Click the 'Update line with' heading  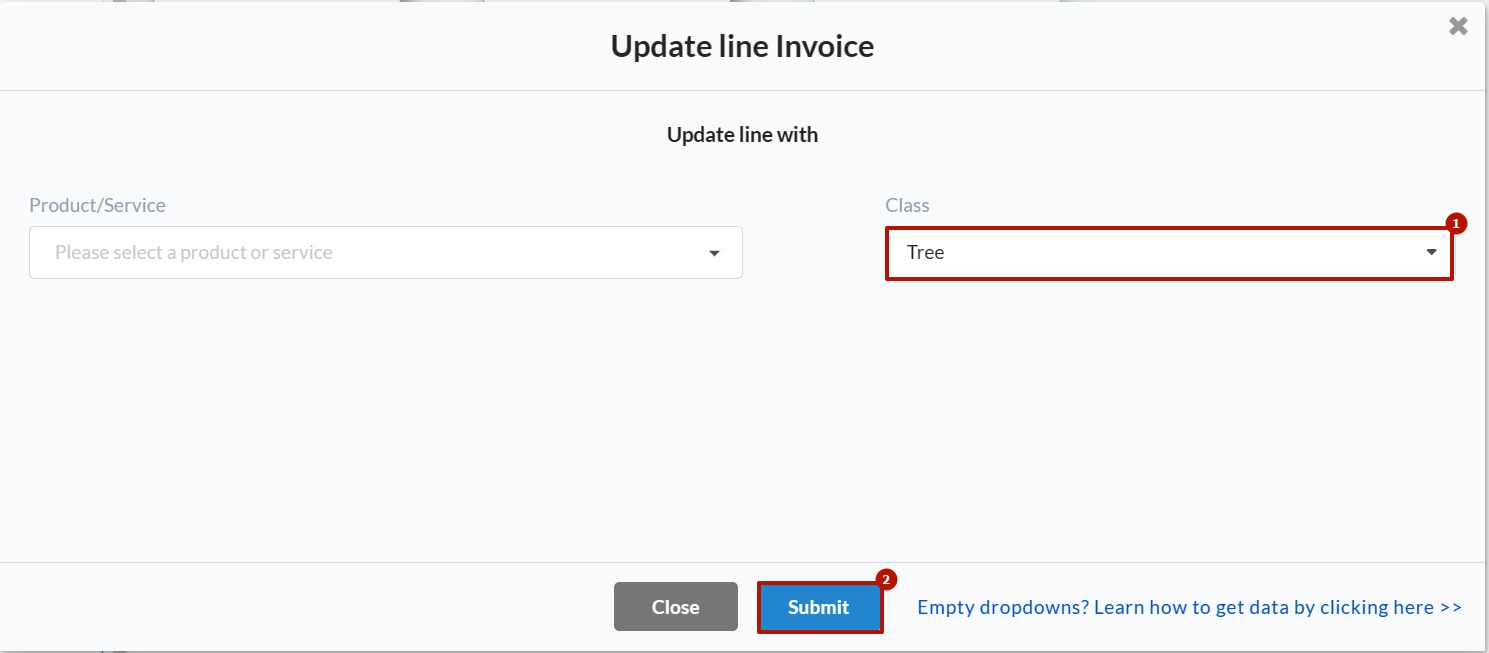(742, 134)
